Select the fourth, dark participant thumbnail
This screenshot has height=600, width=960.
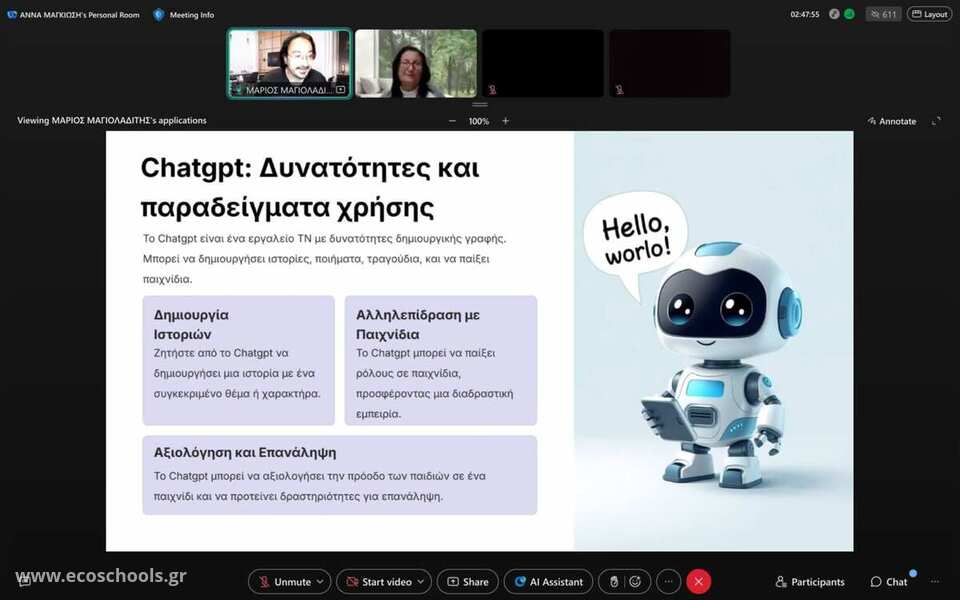click(x=670, y=63)
